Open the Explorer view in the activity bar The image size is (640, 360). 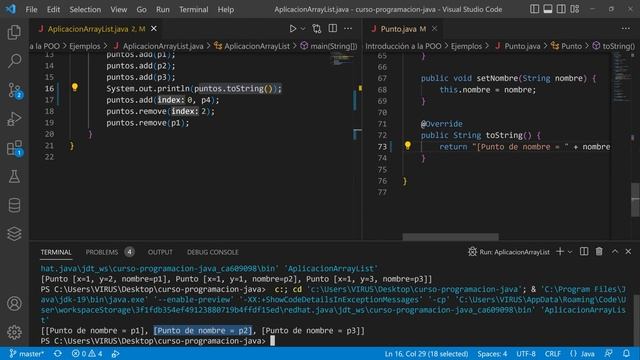pos(14,32)
